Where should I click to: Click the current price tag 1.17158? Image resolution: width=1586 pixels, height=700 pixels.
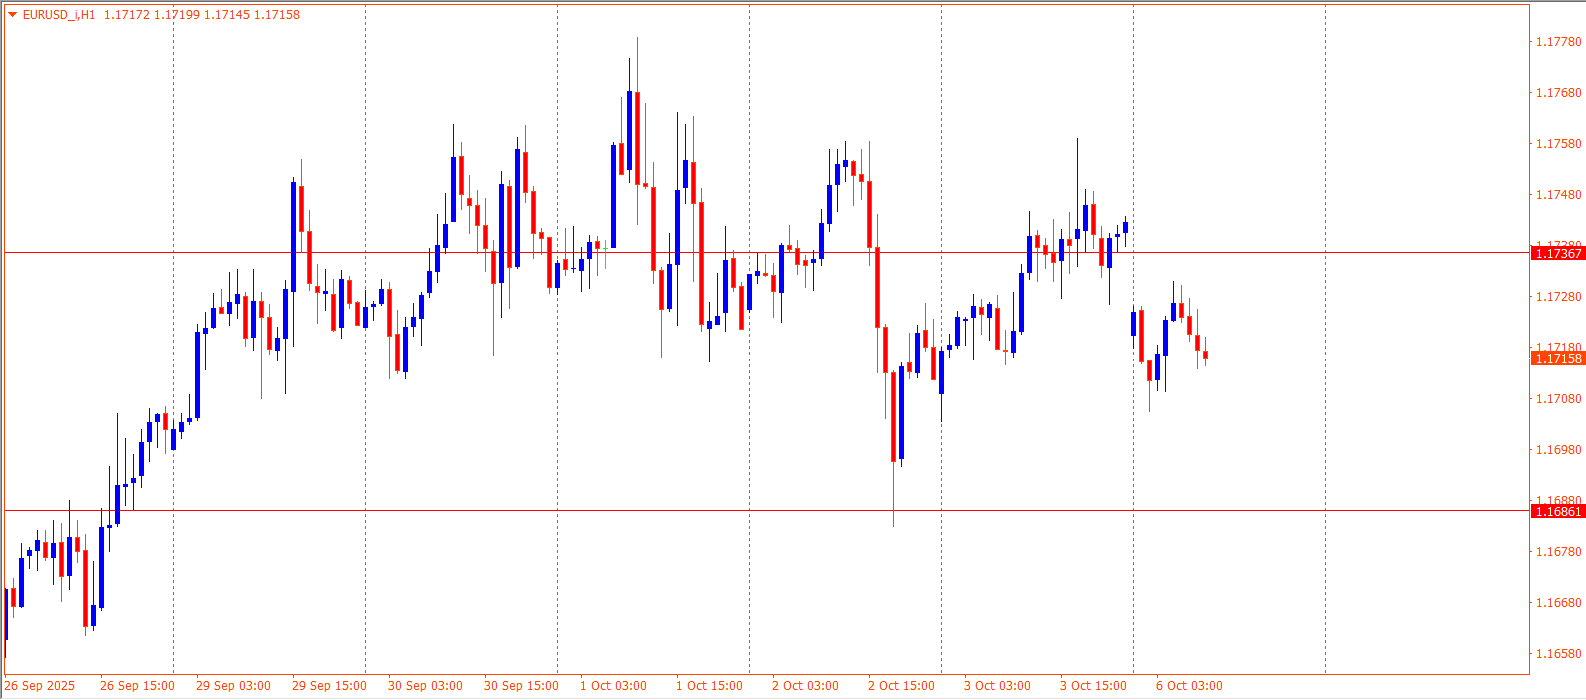(1558, 359)
